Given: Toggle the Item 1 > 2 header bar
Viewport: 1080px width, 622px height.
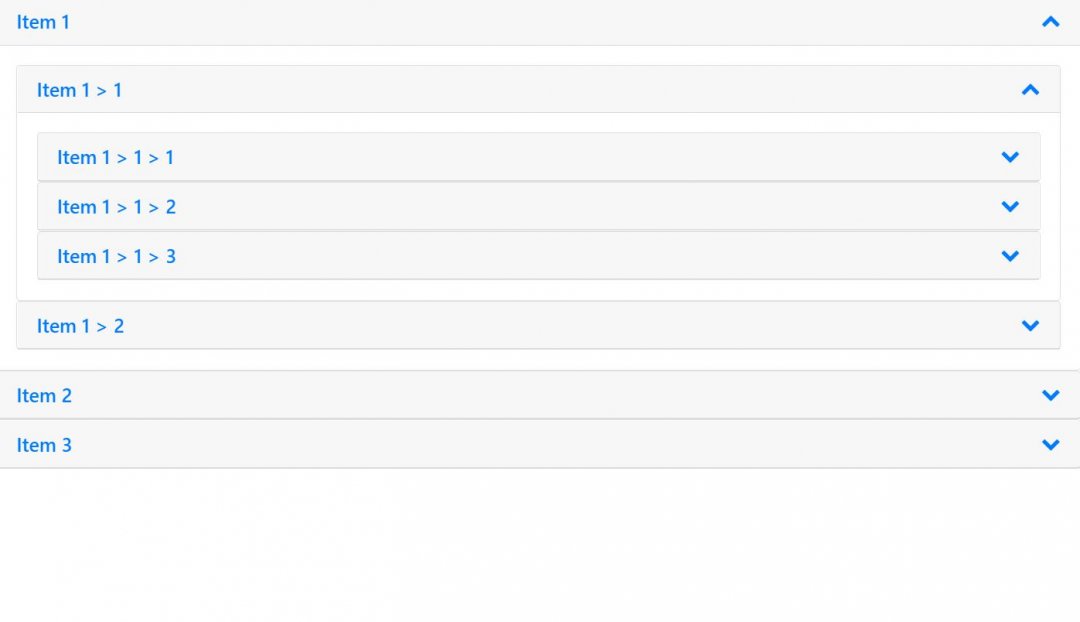Looking at the screenshot, I should click(539, 325).
